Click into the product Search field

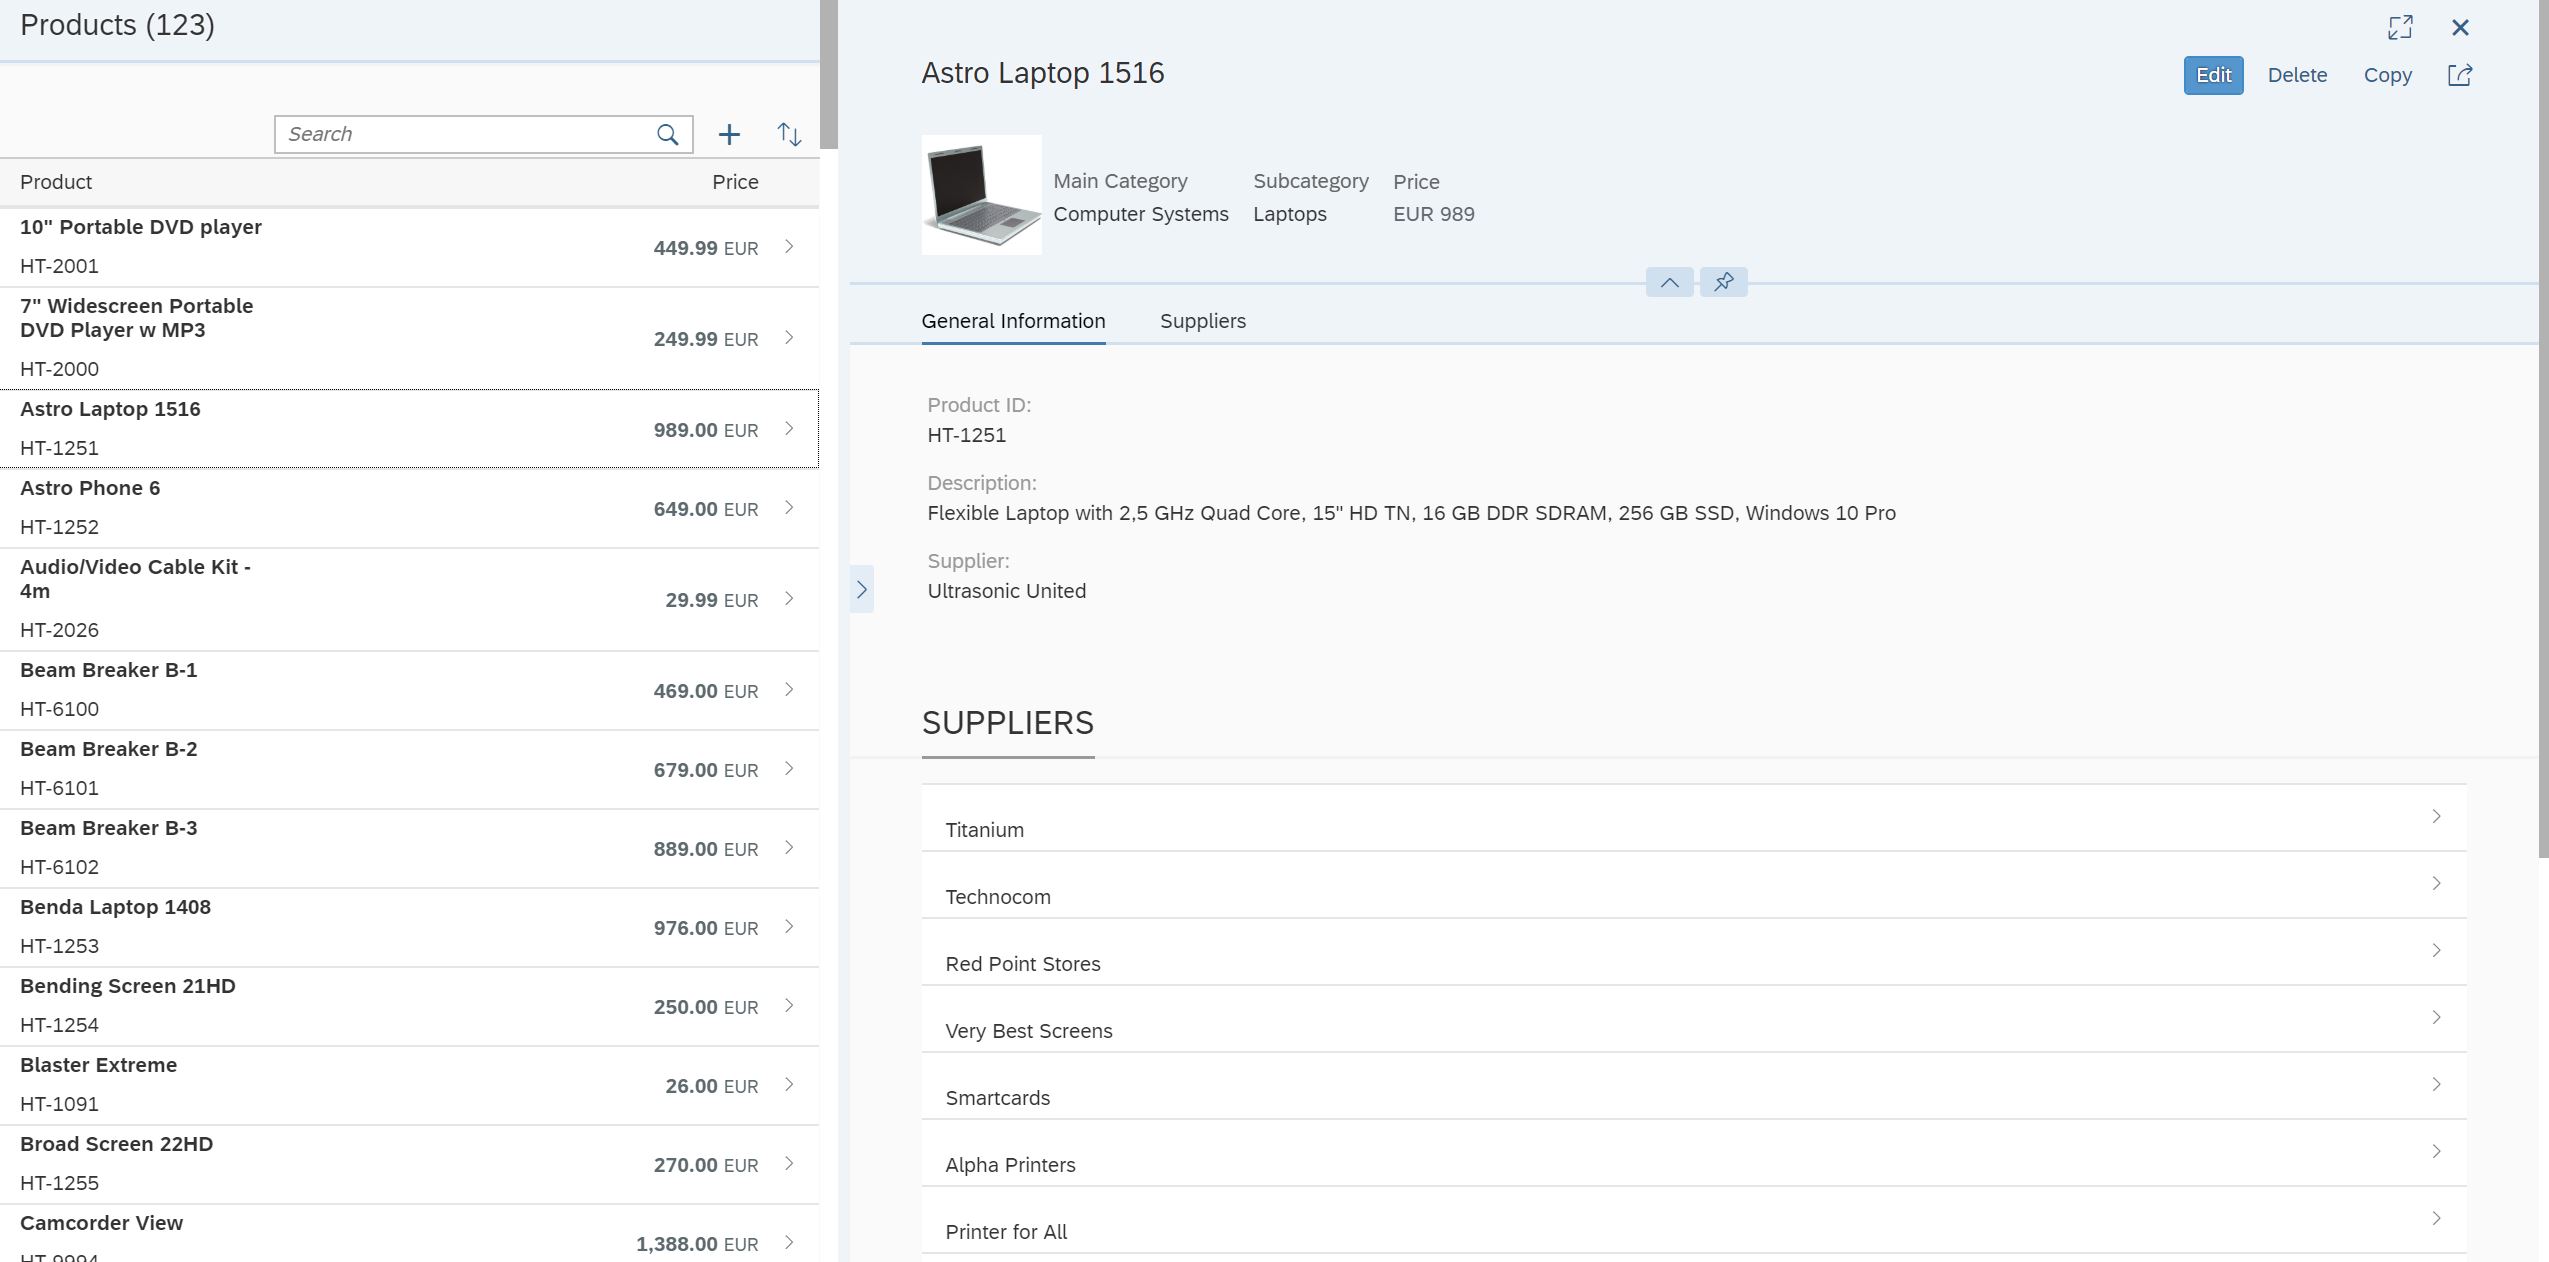465,134
